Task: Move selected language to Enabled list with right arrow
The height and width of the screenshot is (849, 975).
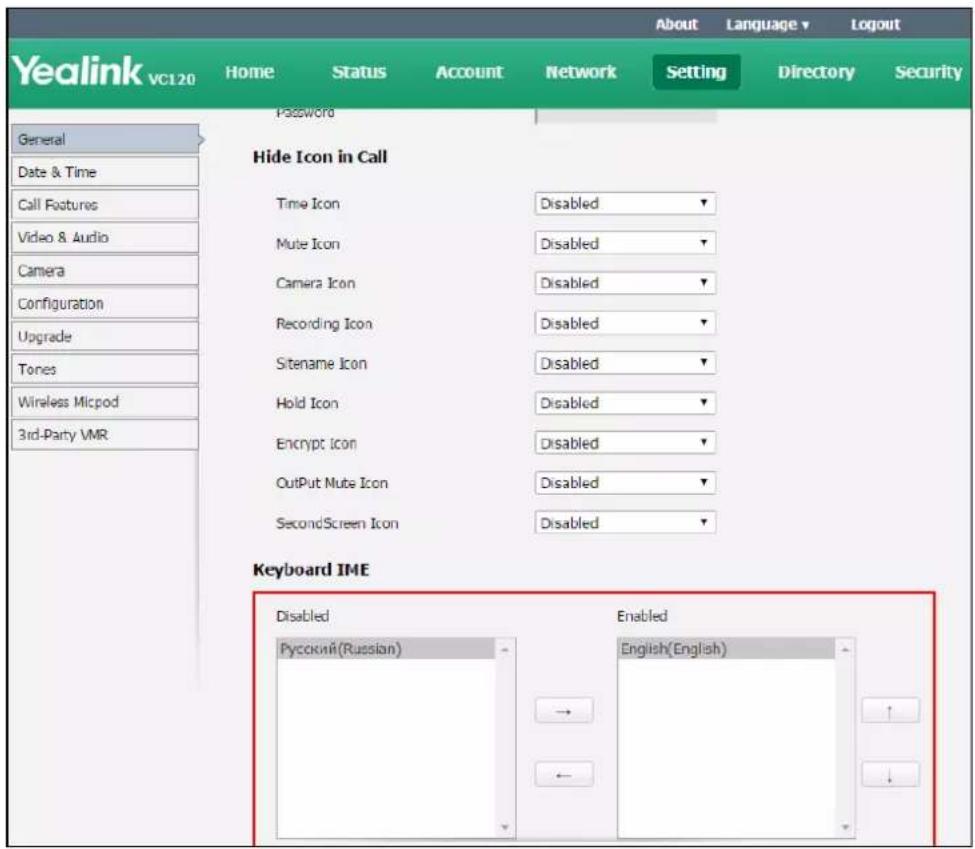Action: tap(564, 710)
